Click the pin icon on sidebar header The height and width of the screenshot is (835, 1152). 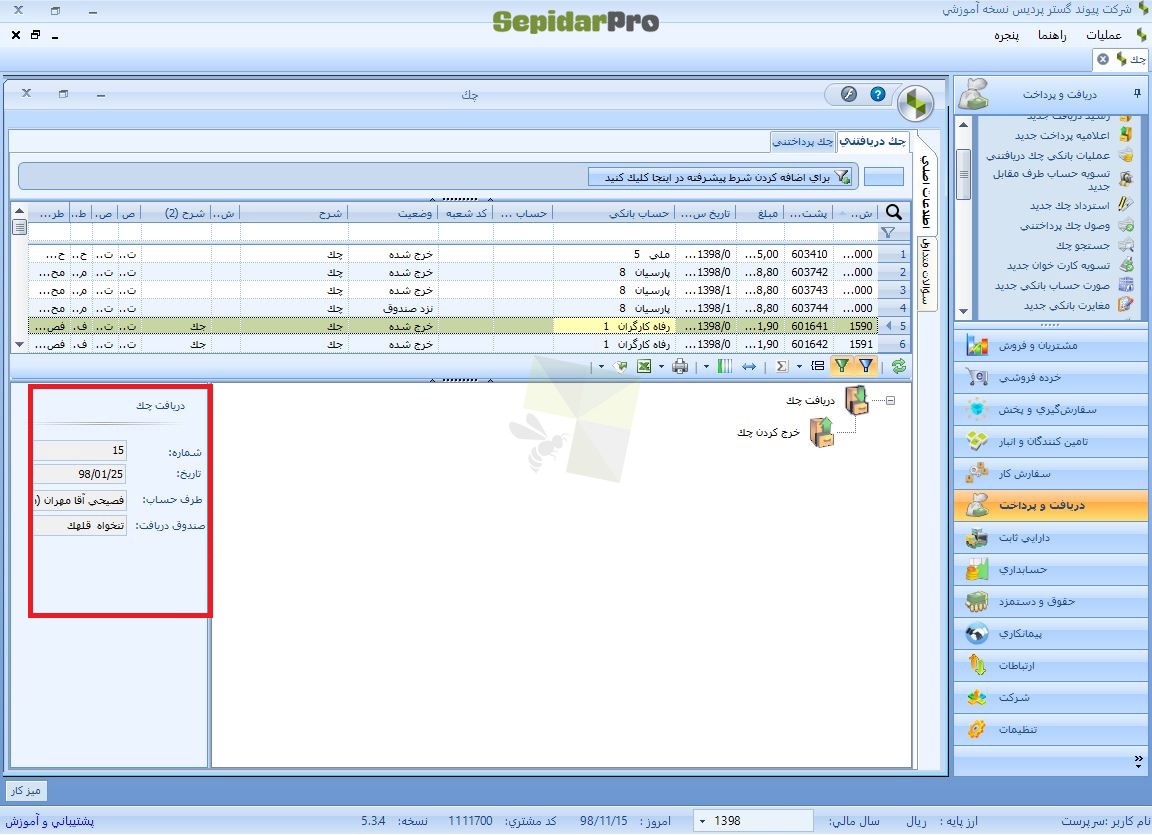[x=1137, y=93]
